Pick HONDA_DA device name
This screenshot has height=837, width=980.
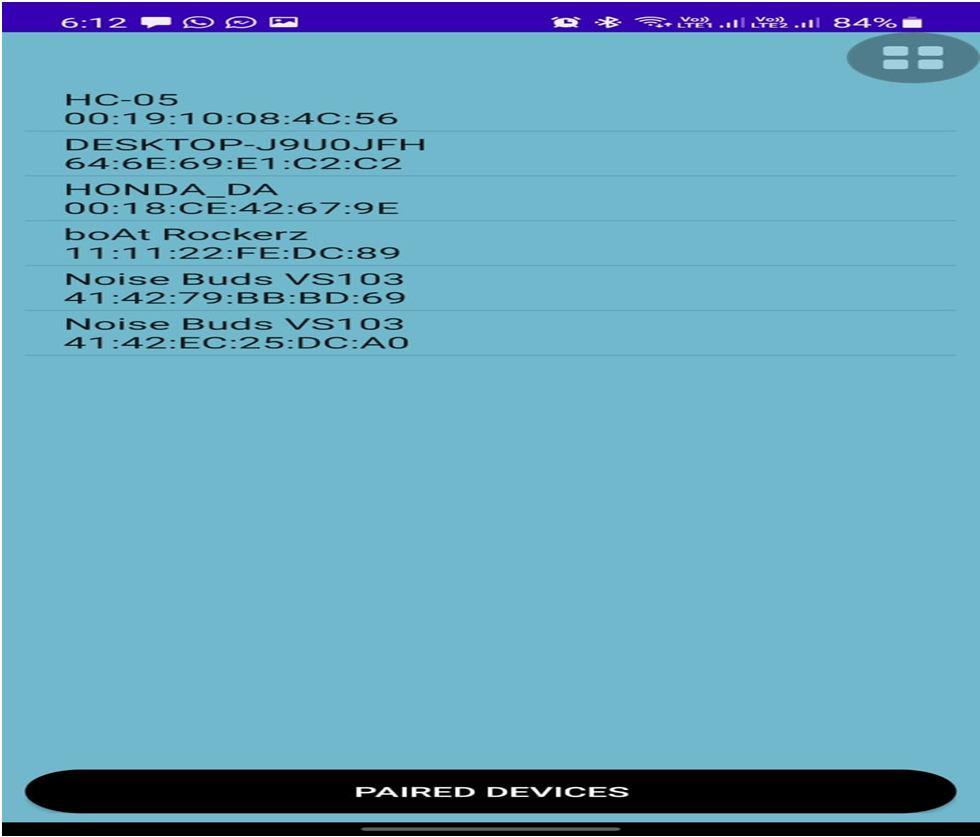coord(171,189)
